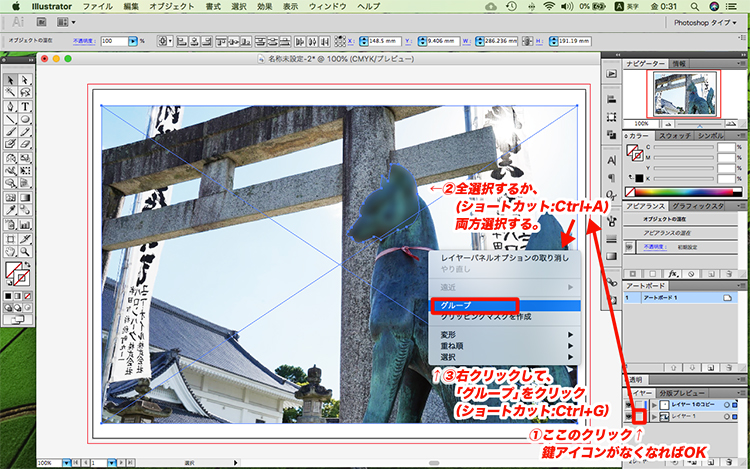Image resolution: width=750 pixels, height=469 pixels.
Task: Click the 不透明度 link in appearance panel
Action: (x=639, y=243)
